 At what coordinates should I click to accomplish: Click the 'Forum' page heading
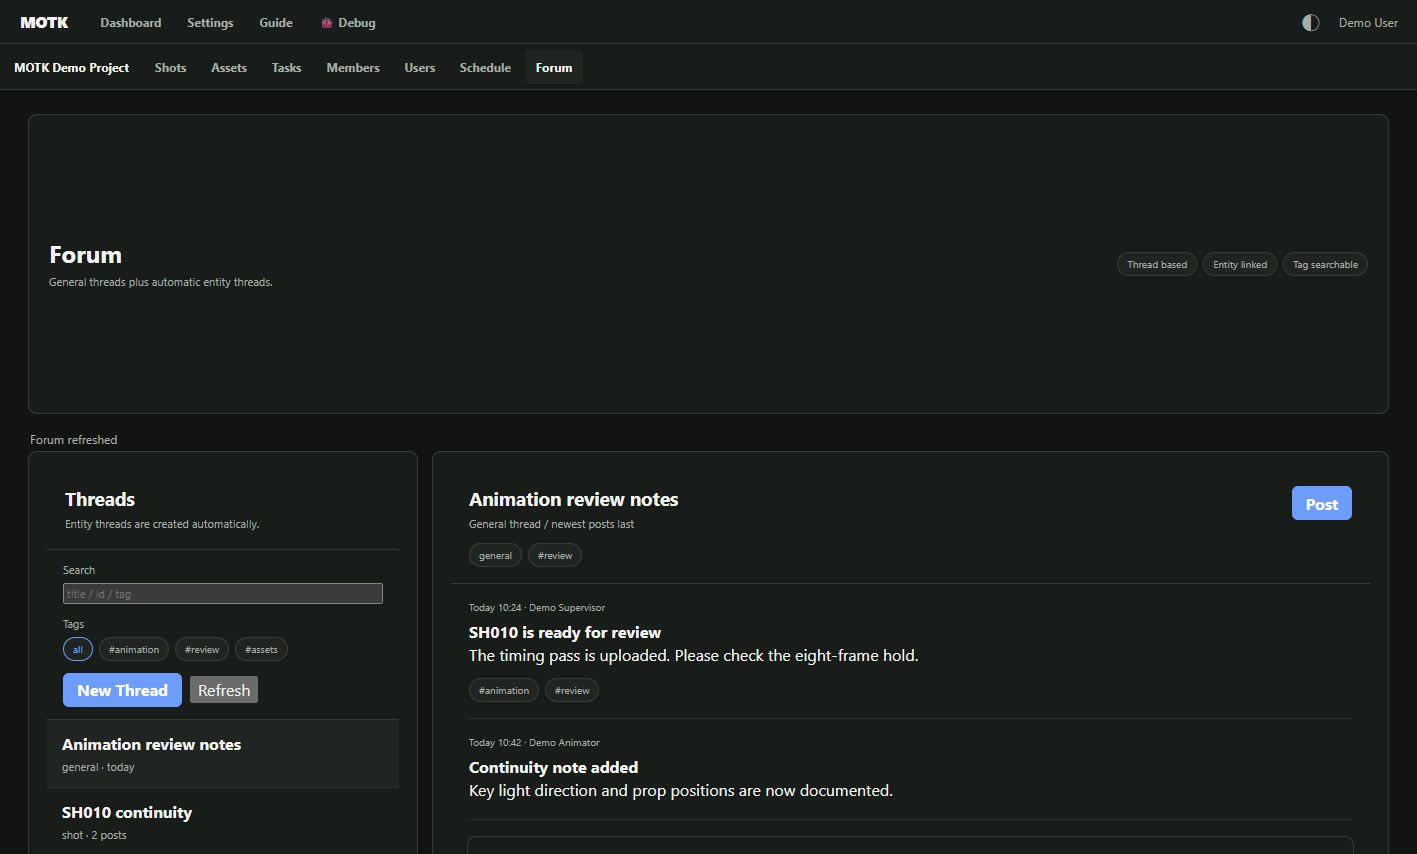(x=85, y=255)
